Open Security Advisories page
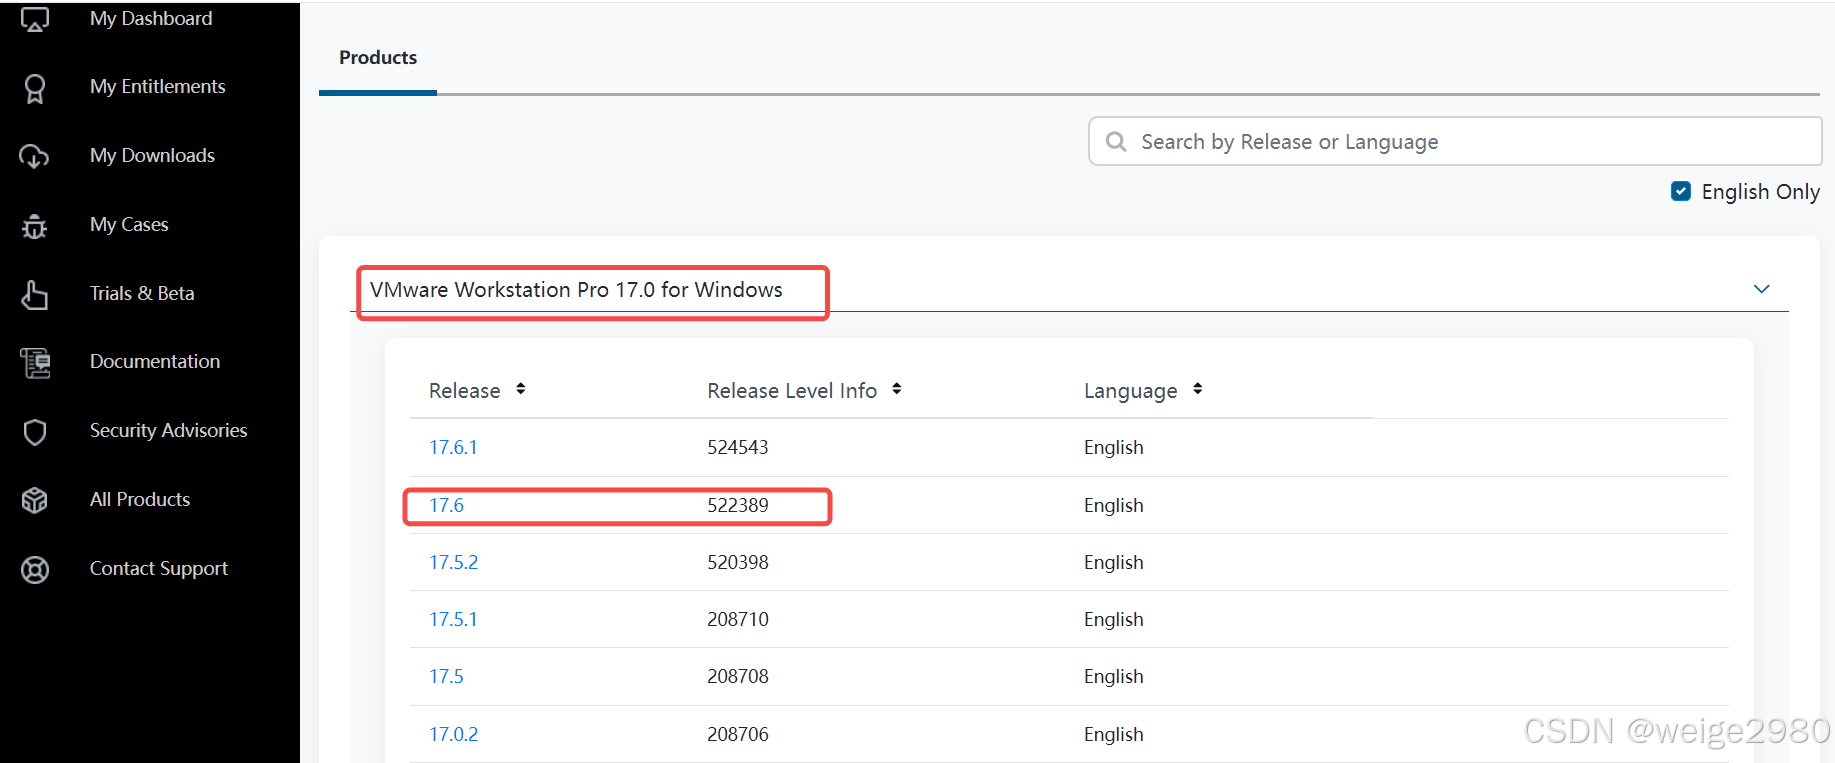The height and width of the screenshot is (763, 1835). (x=168, y=431)
